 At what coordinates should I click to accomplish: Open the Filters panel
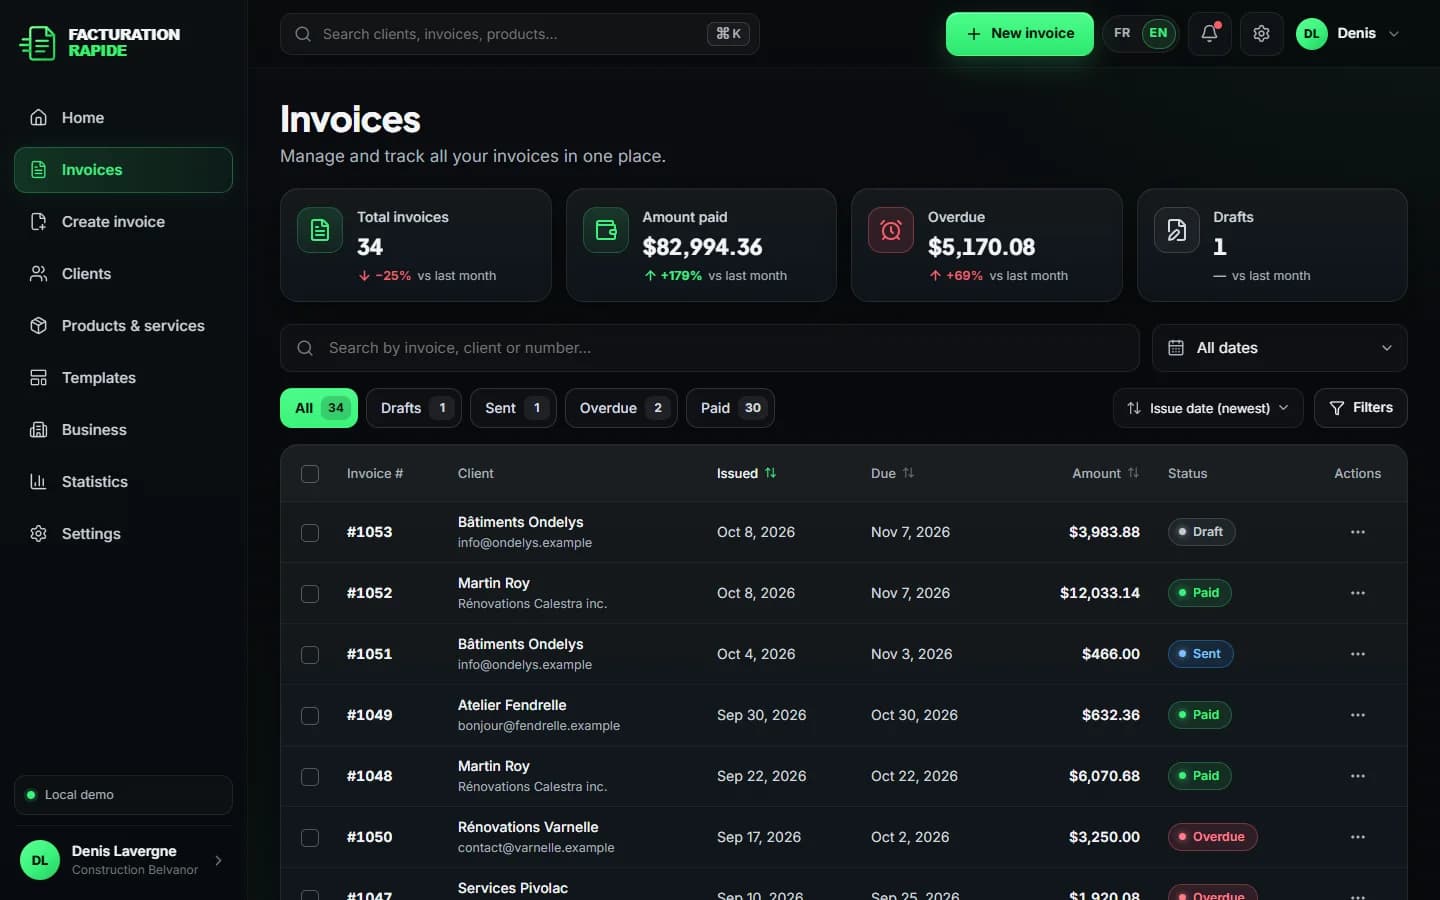[x=1360, y=408]
